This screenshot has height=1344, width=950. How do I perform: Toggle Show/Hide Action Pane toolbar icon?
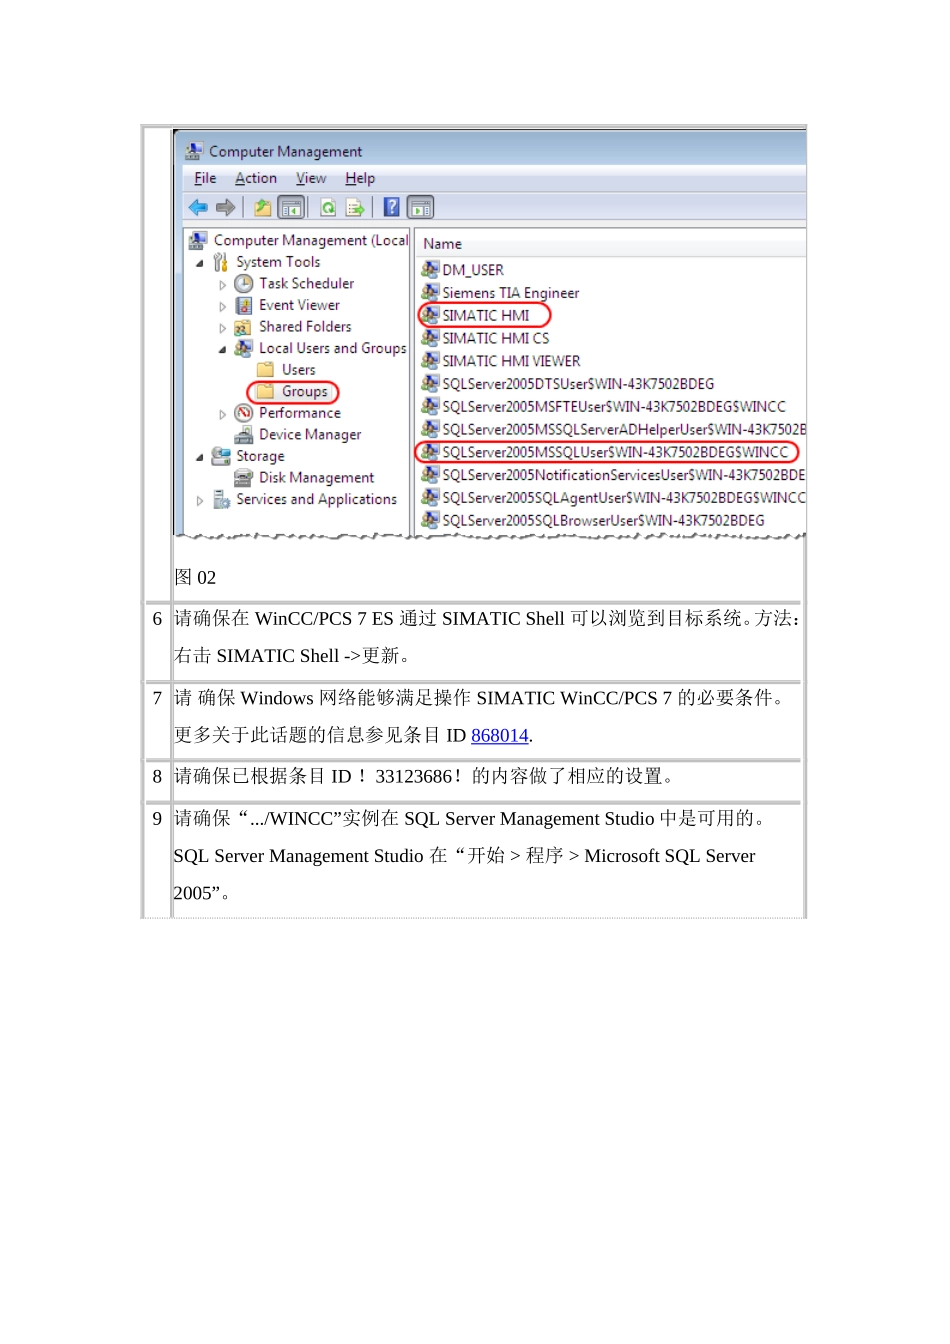pos(421,207)
